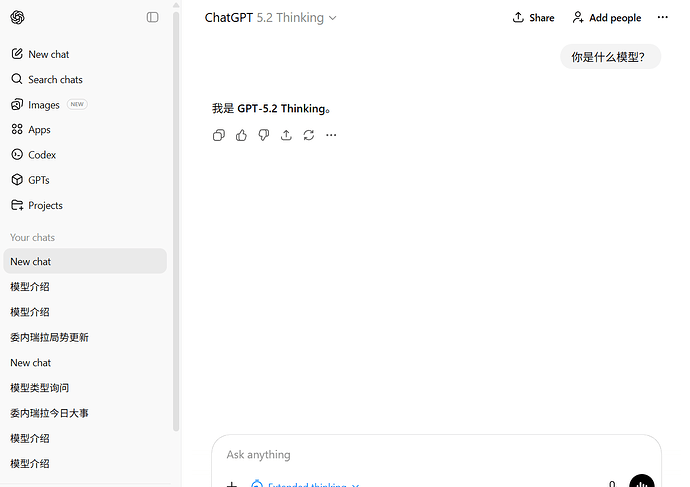Open the conversation options menu in the top right
690x487 pixels.
pos(662,18)
